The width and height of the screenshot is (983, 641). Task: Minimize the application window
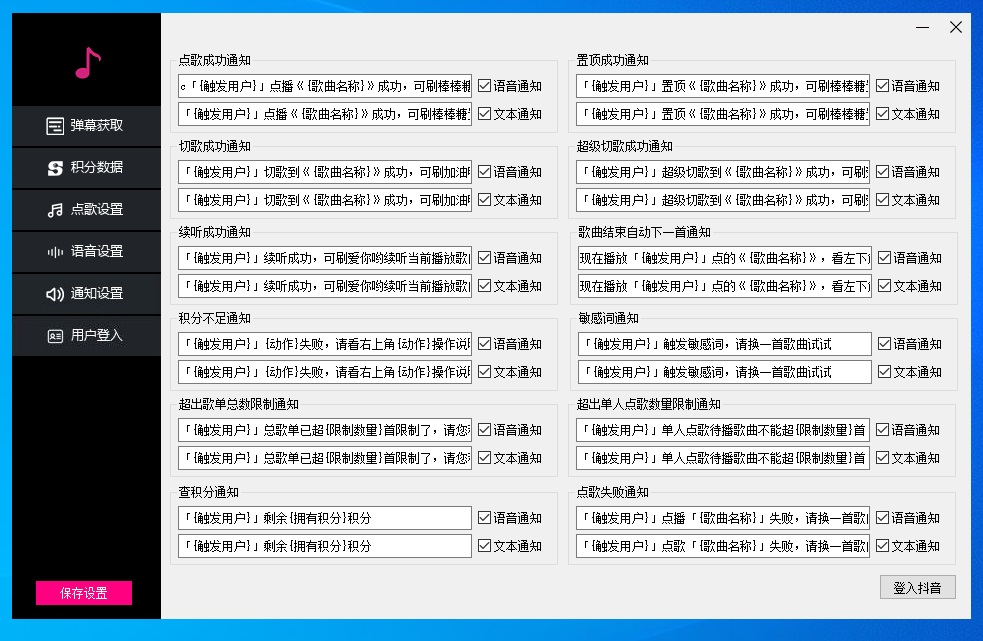point(922,28)
